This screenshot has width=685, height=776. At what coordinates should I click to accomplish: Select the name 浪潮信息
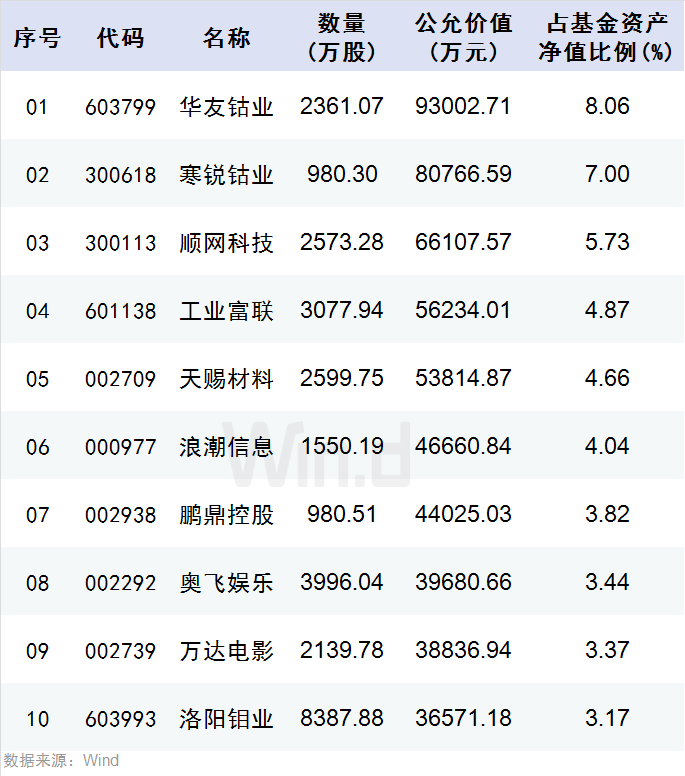pos(226,447)
